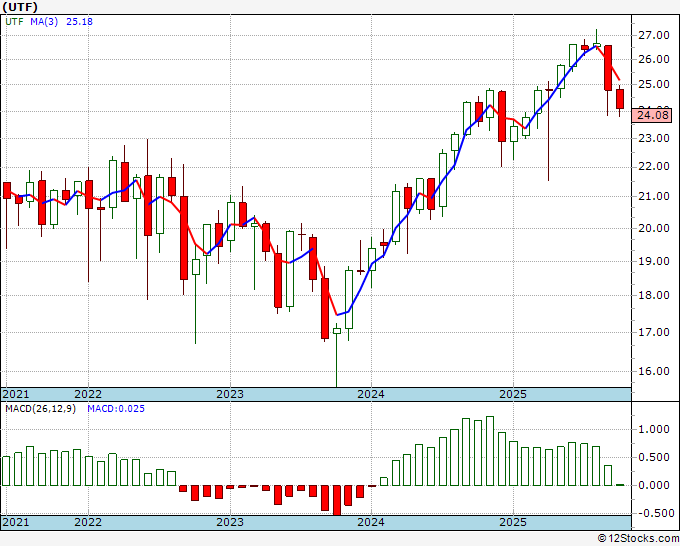The width and height of the screenshot is (680, 546).
Task: Select the green UTF legend label
Action: coord(15,22)
